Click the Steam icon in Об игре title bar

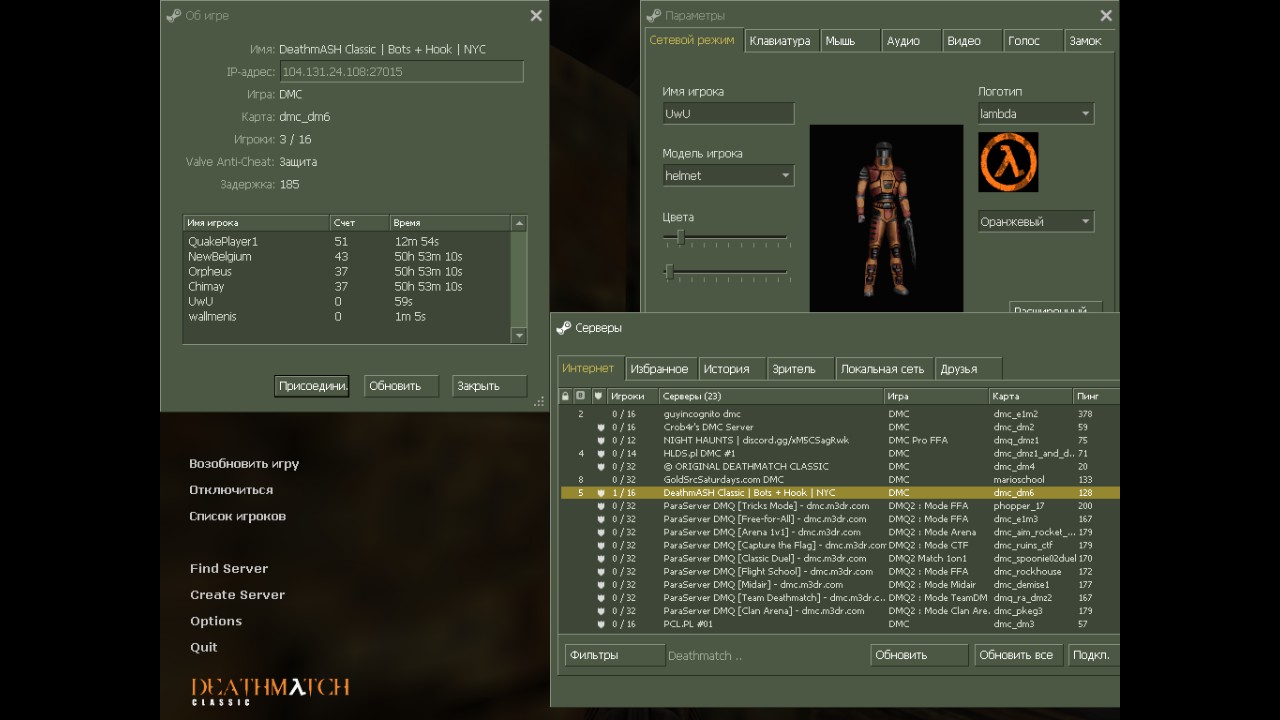pos(174,16)
